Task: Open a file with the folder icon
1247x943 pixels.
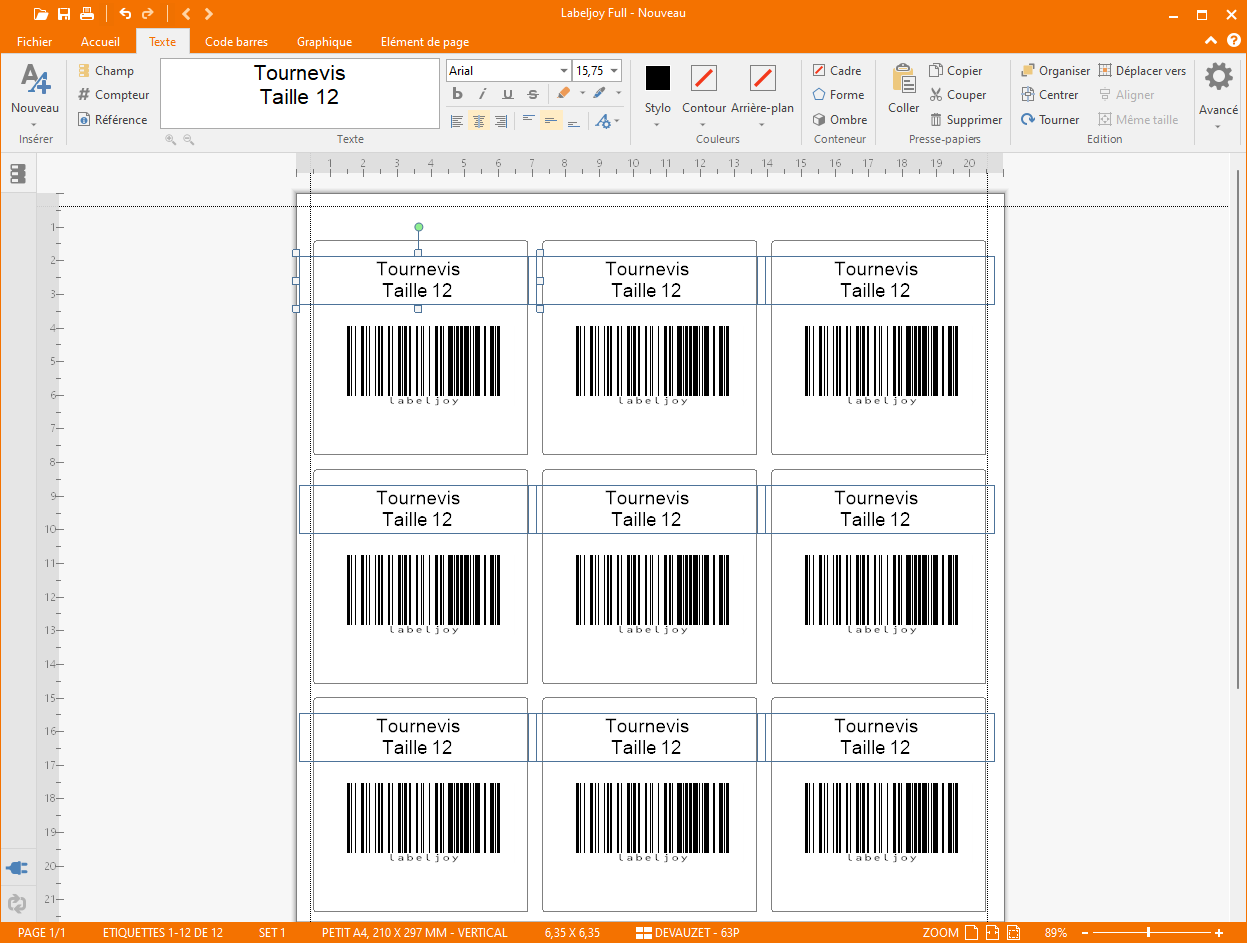Action: pyautogui.click(x=41, y=14)
